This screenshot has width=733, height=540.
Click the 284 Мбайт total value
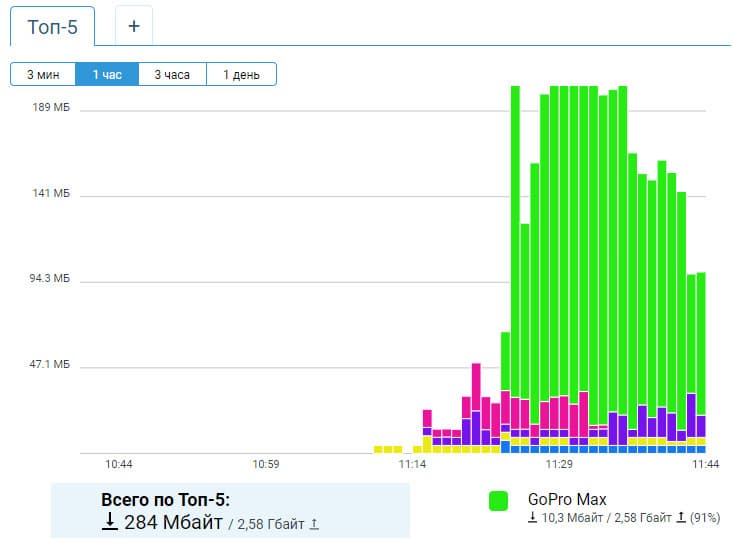pos(173,522)
